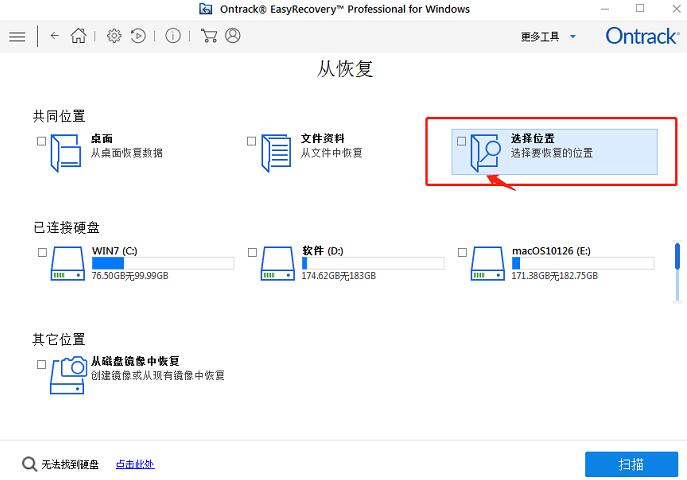Click the disk image camera icon
687x480 pixels.
coord(68,375)
